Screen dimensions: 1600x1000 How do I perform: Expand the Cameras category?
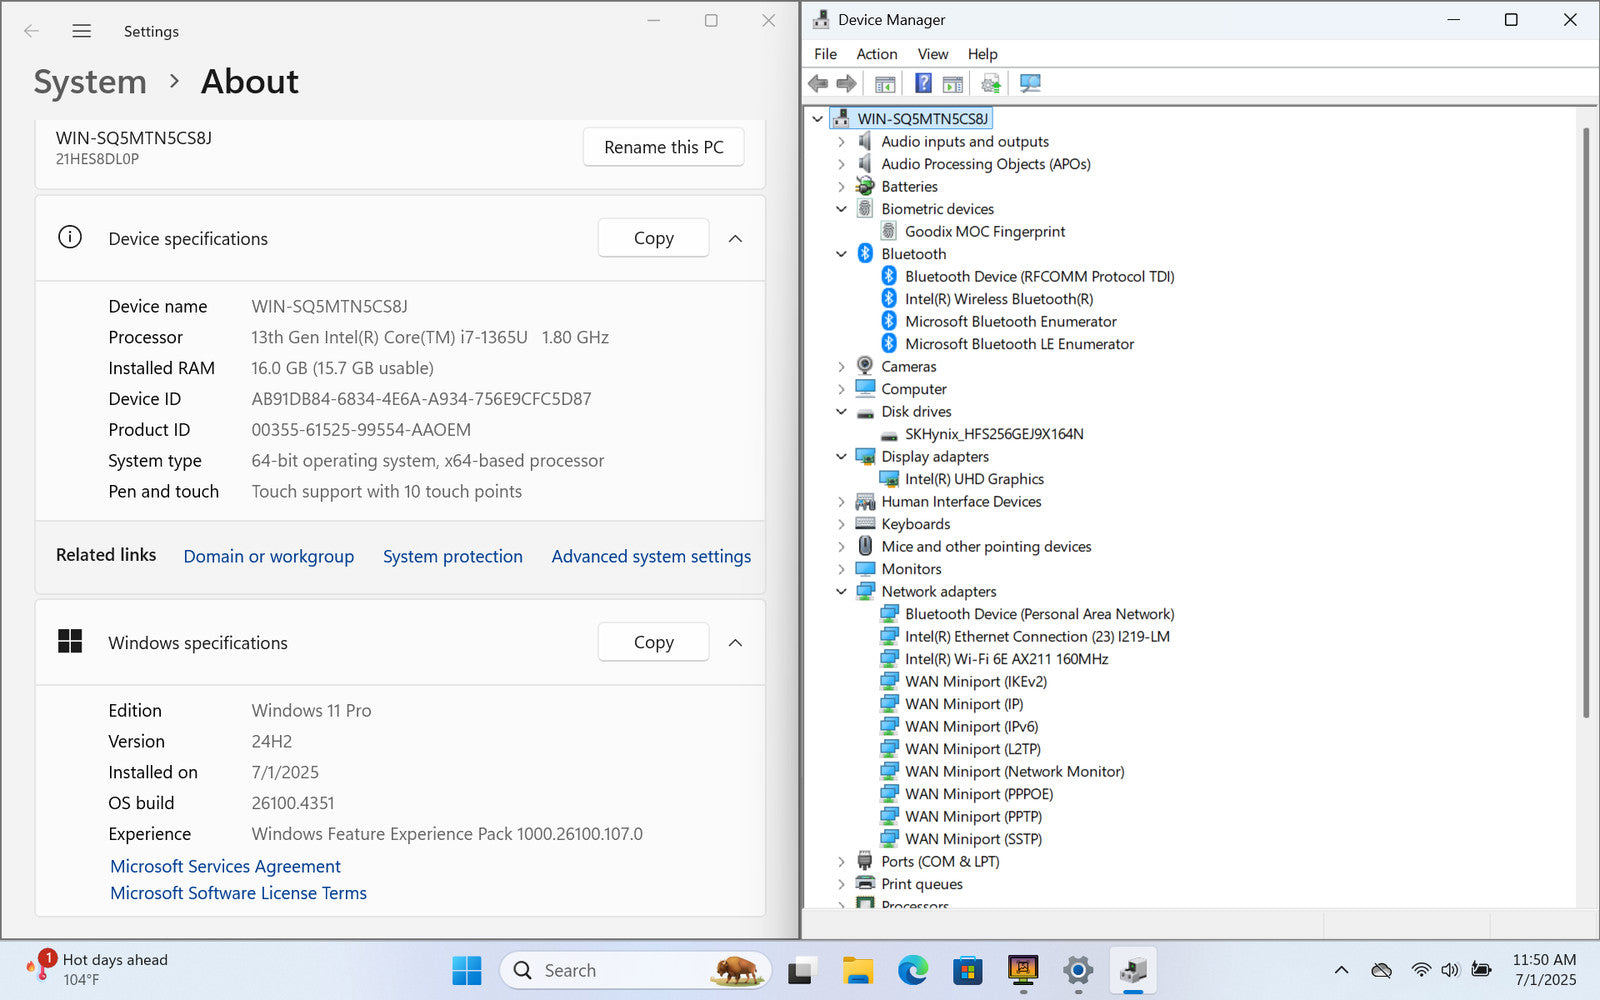841,367
